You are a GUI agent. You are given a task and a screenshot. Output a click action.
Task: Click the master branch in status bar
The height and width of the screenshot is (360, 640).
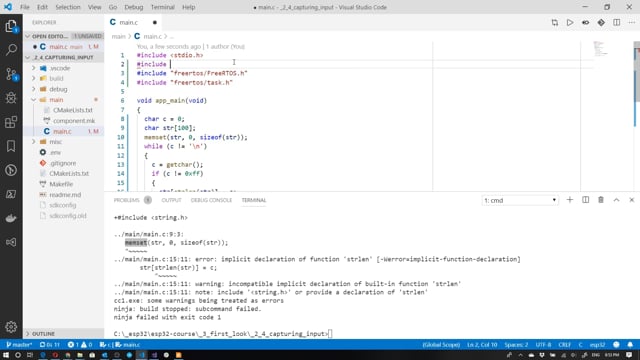click(x=19, y=344)
